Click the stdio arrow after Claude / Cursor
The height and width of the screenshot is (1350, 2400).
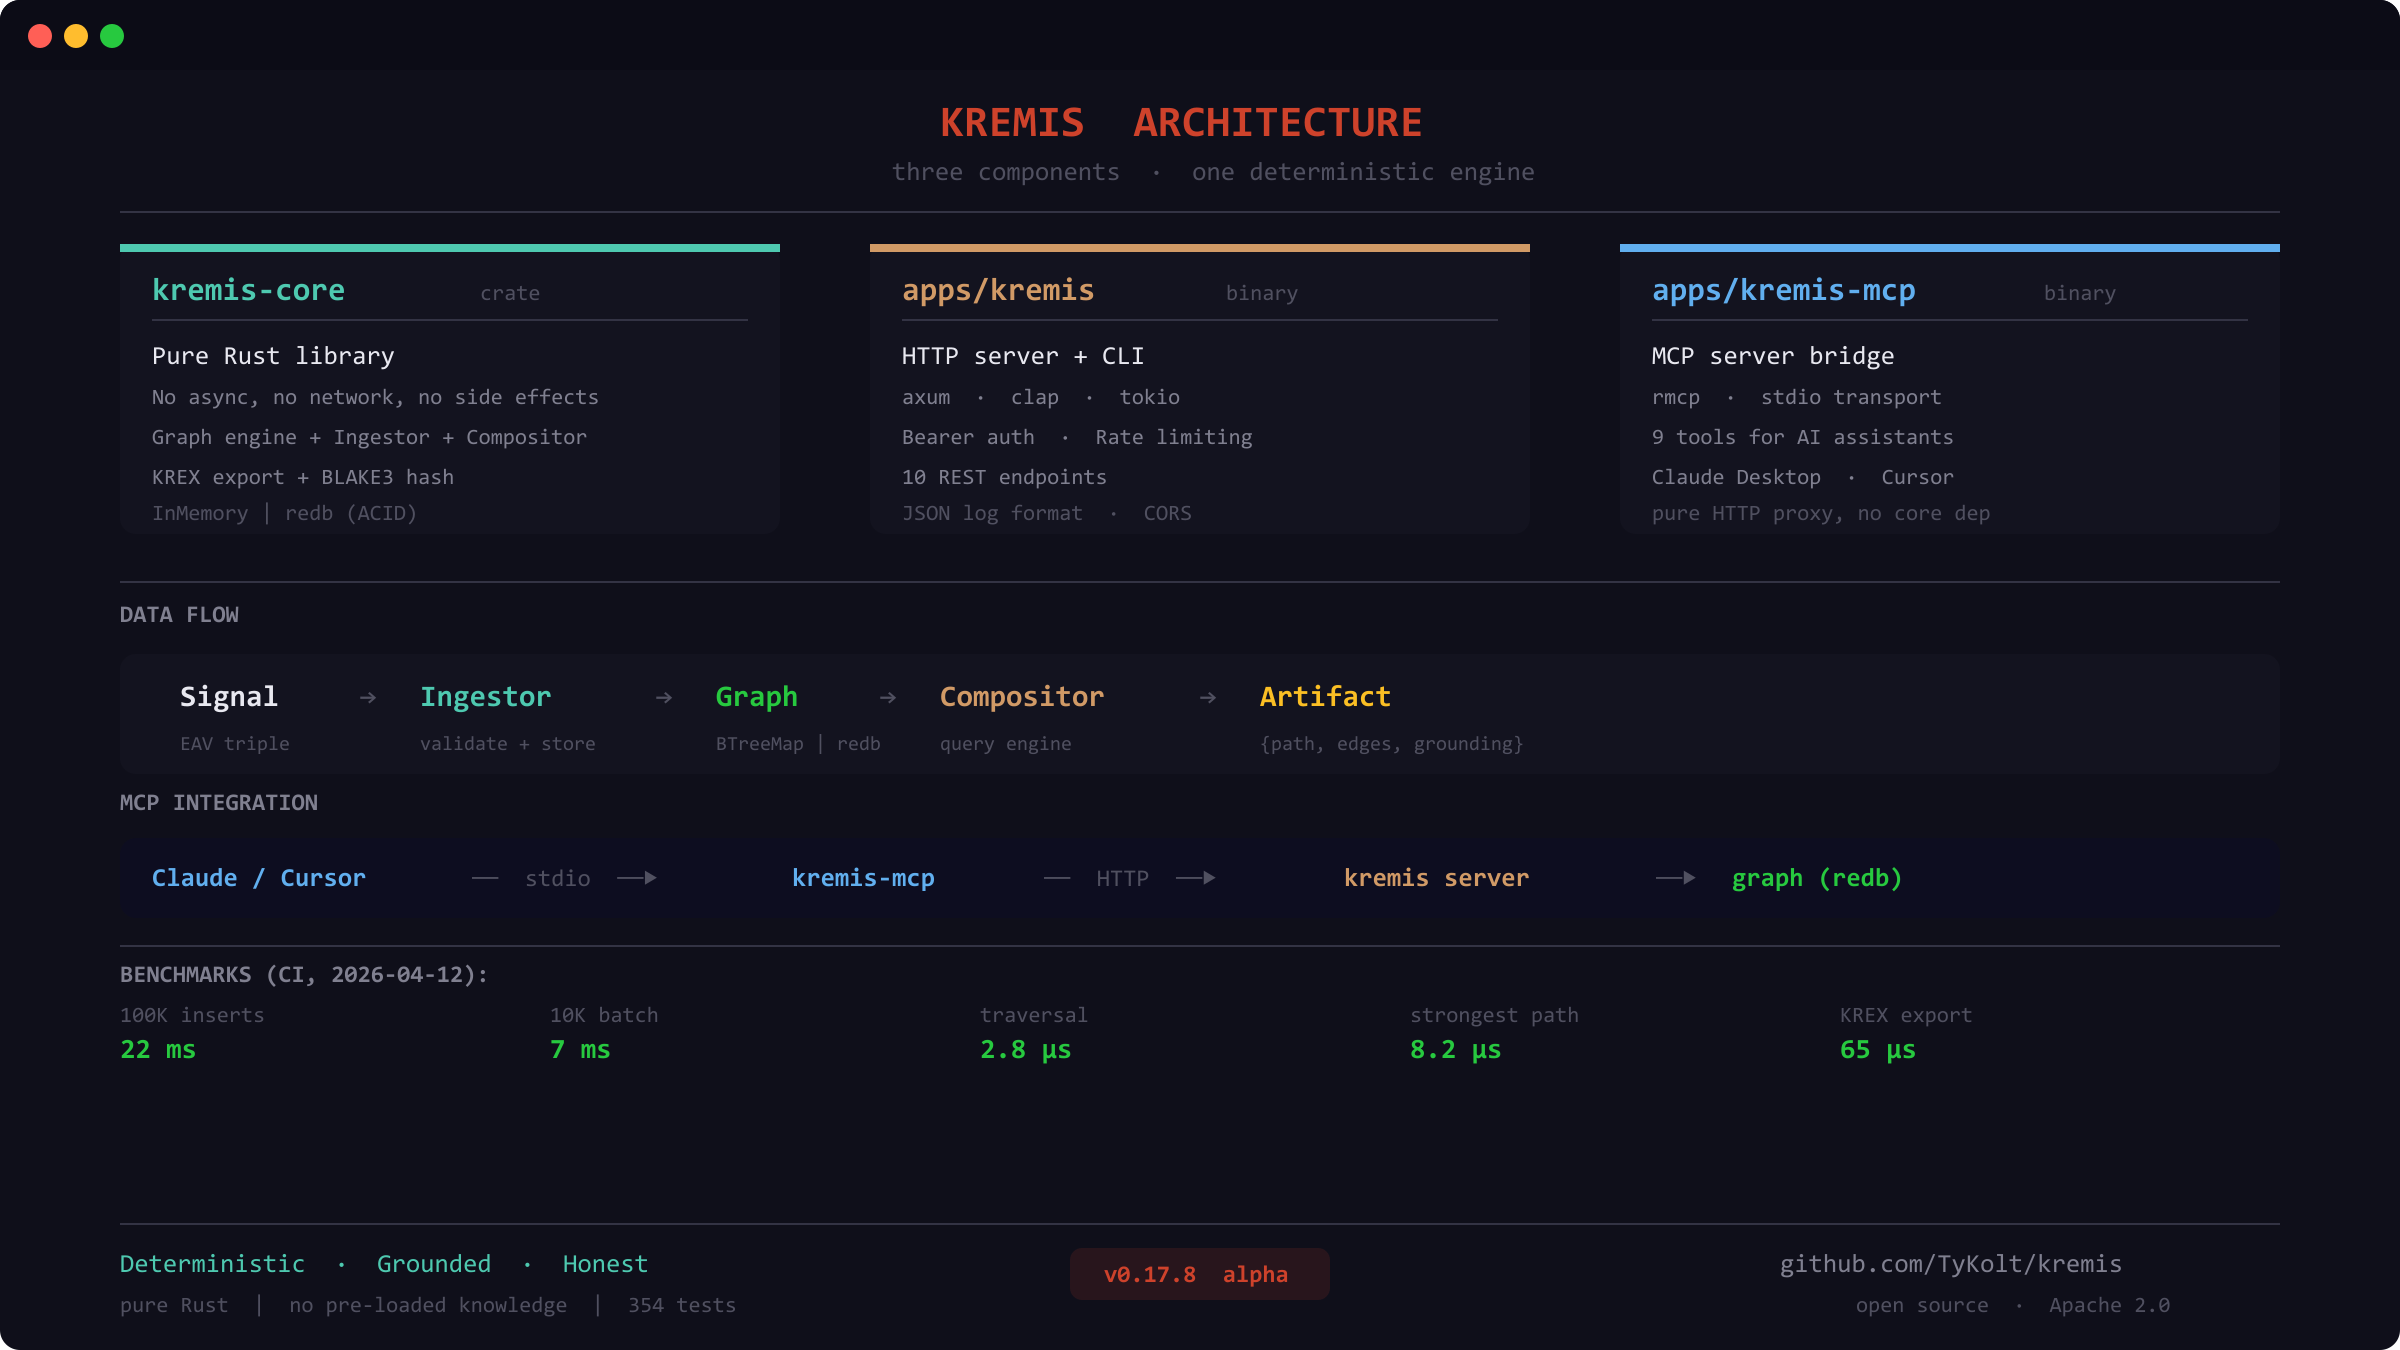(x=637, y=878)
